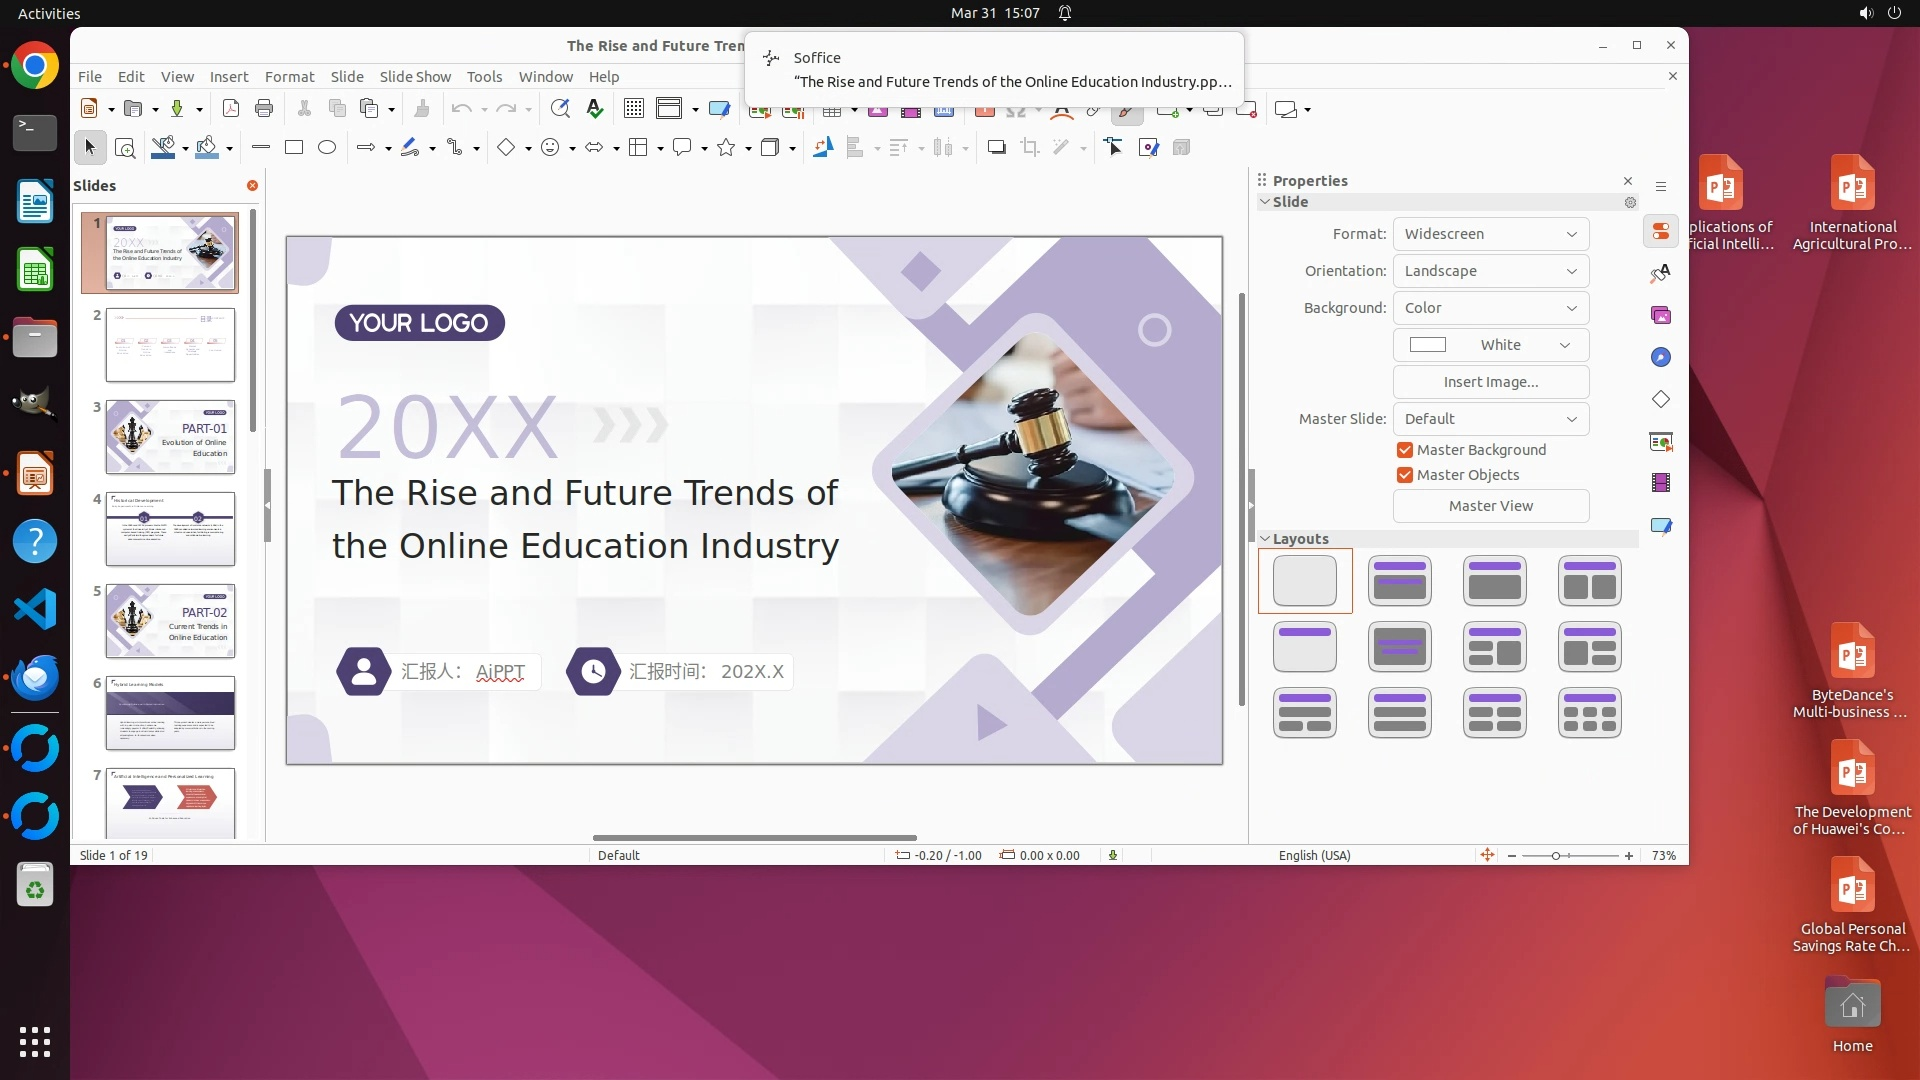This screenshot has height=1080, width=1920.
Task: Click the Insert Image... button
Action: click(1490, 382)
